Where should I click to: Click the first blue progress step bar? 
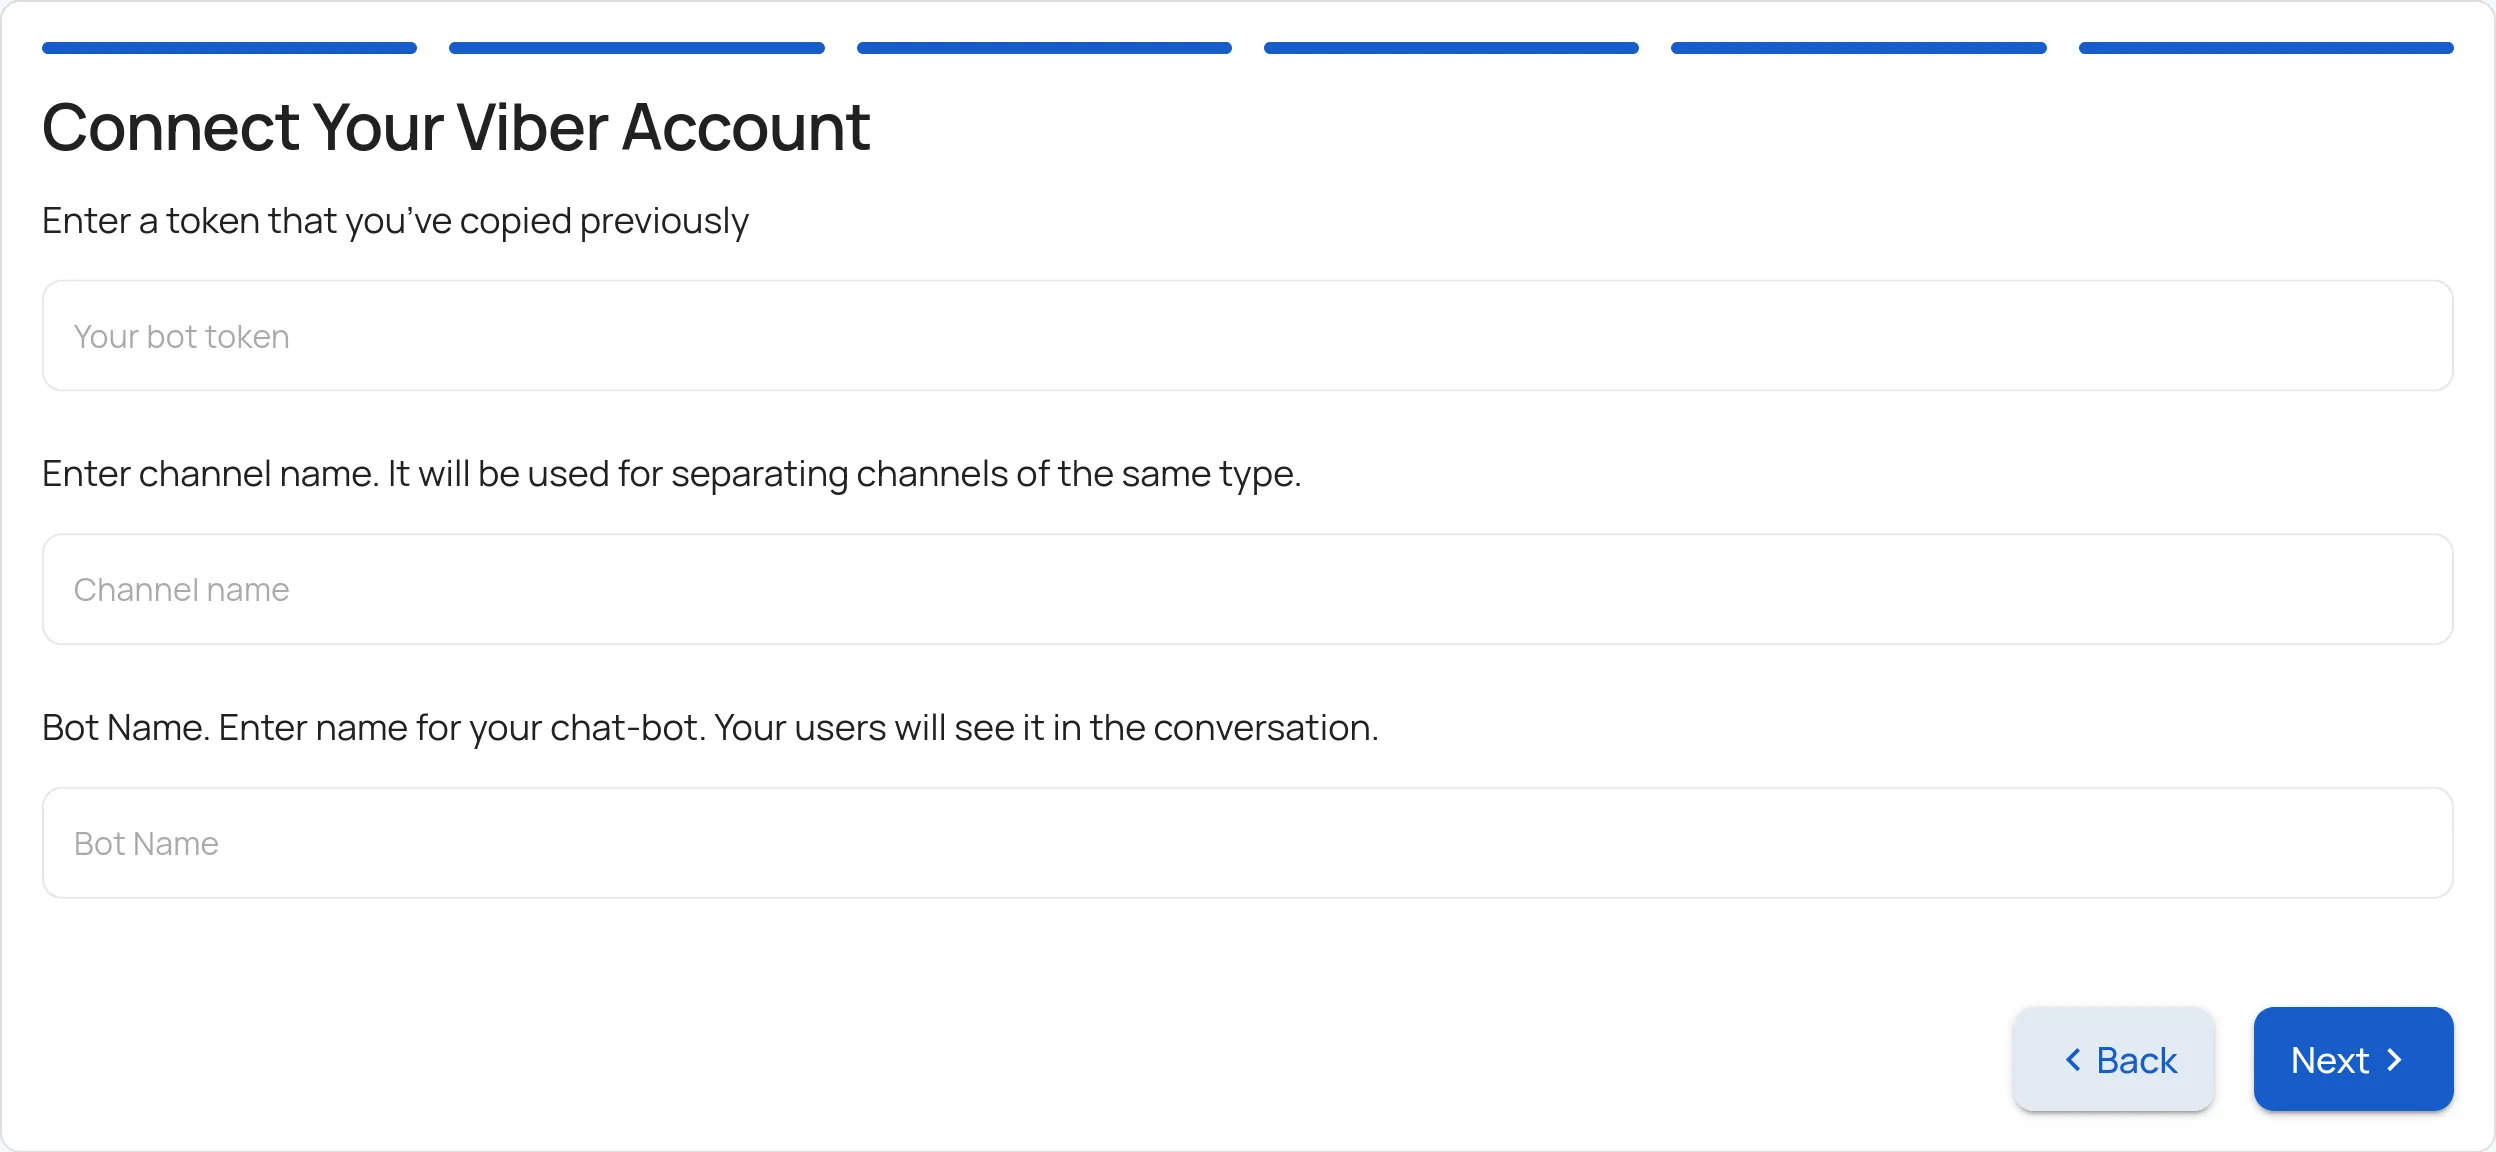click(x=229, y=48)
